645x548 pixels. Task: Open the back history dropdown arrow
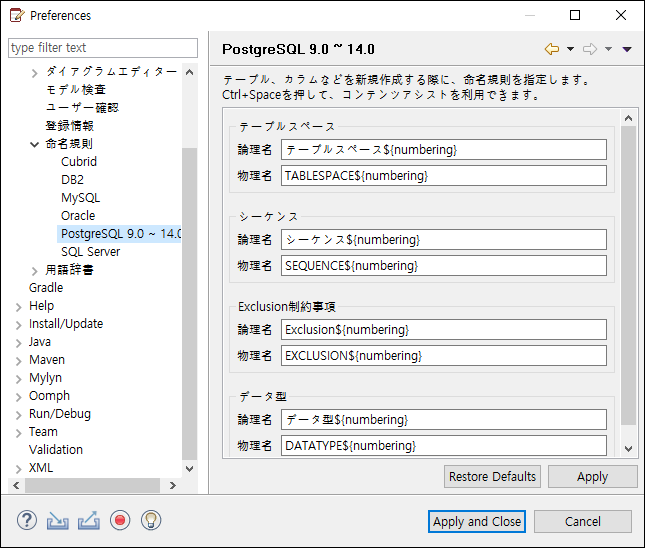pos(571,49)
